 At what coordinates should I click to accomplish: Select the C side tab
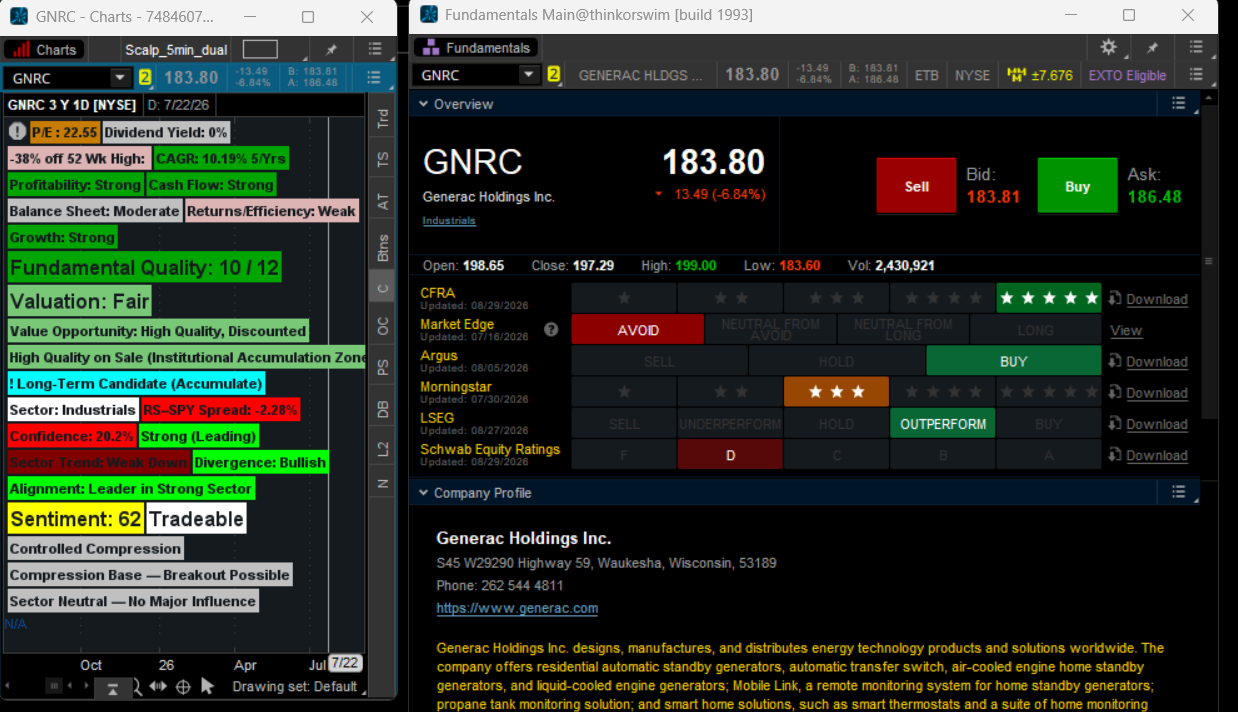[382, 288]
